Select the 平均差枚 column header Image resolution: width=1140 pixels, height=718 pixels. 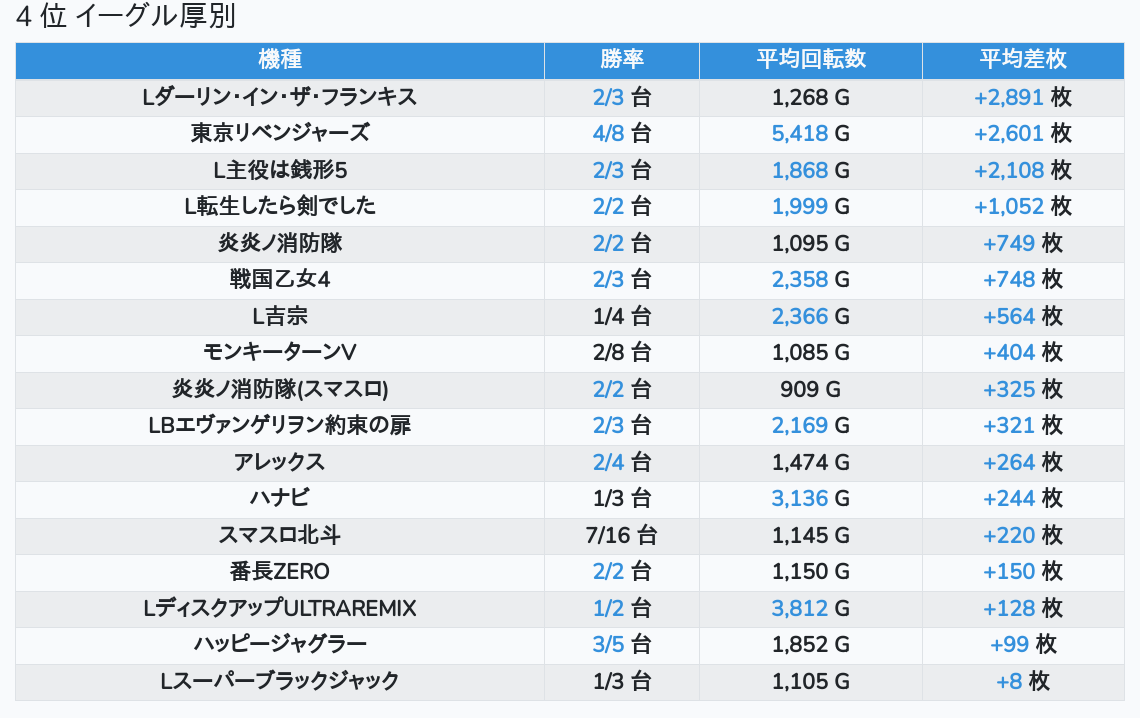[1022, 60]
